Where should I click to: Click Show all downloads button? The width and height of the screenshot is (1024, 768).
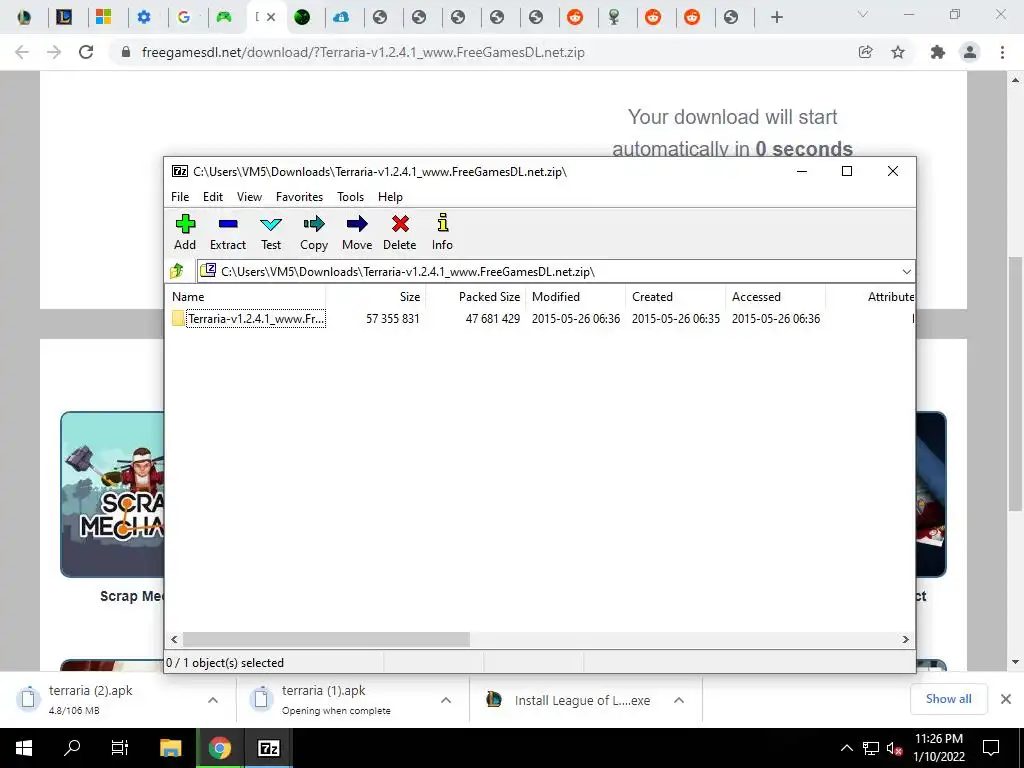pyautogui.click(x=948, y=699)
